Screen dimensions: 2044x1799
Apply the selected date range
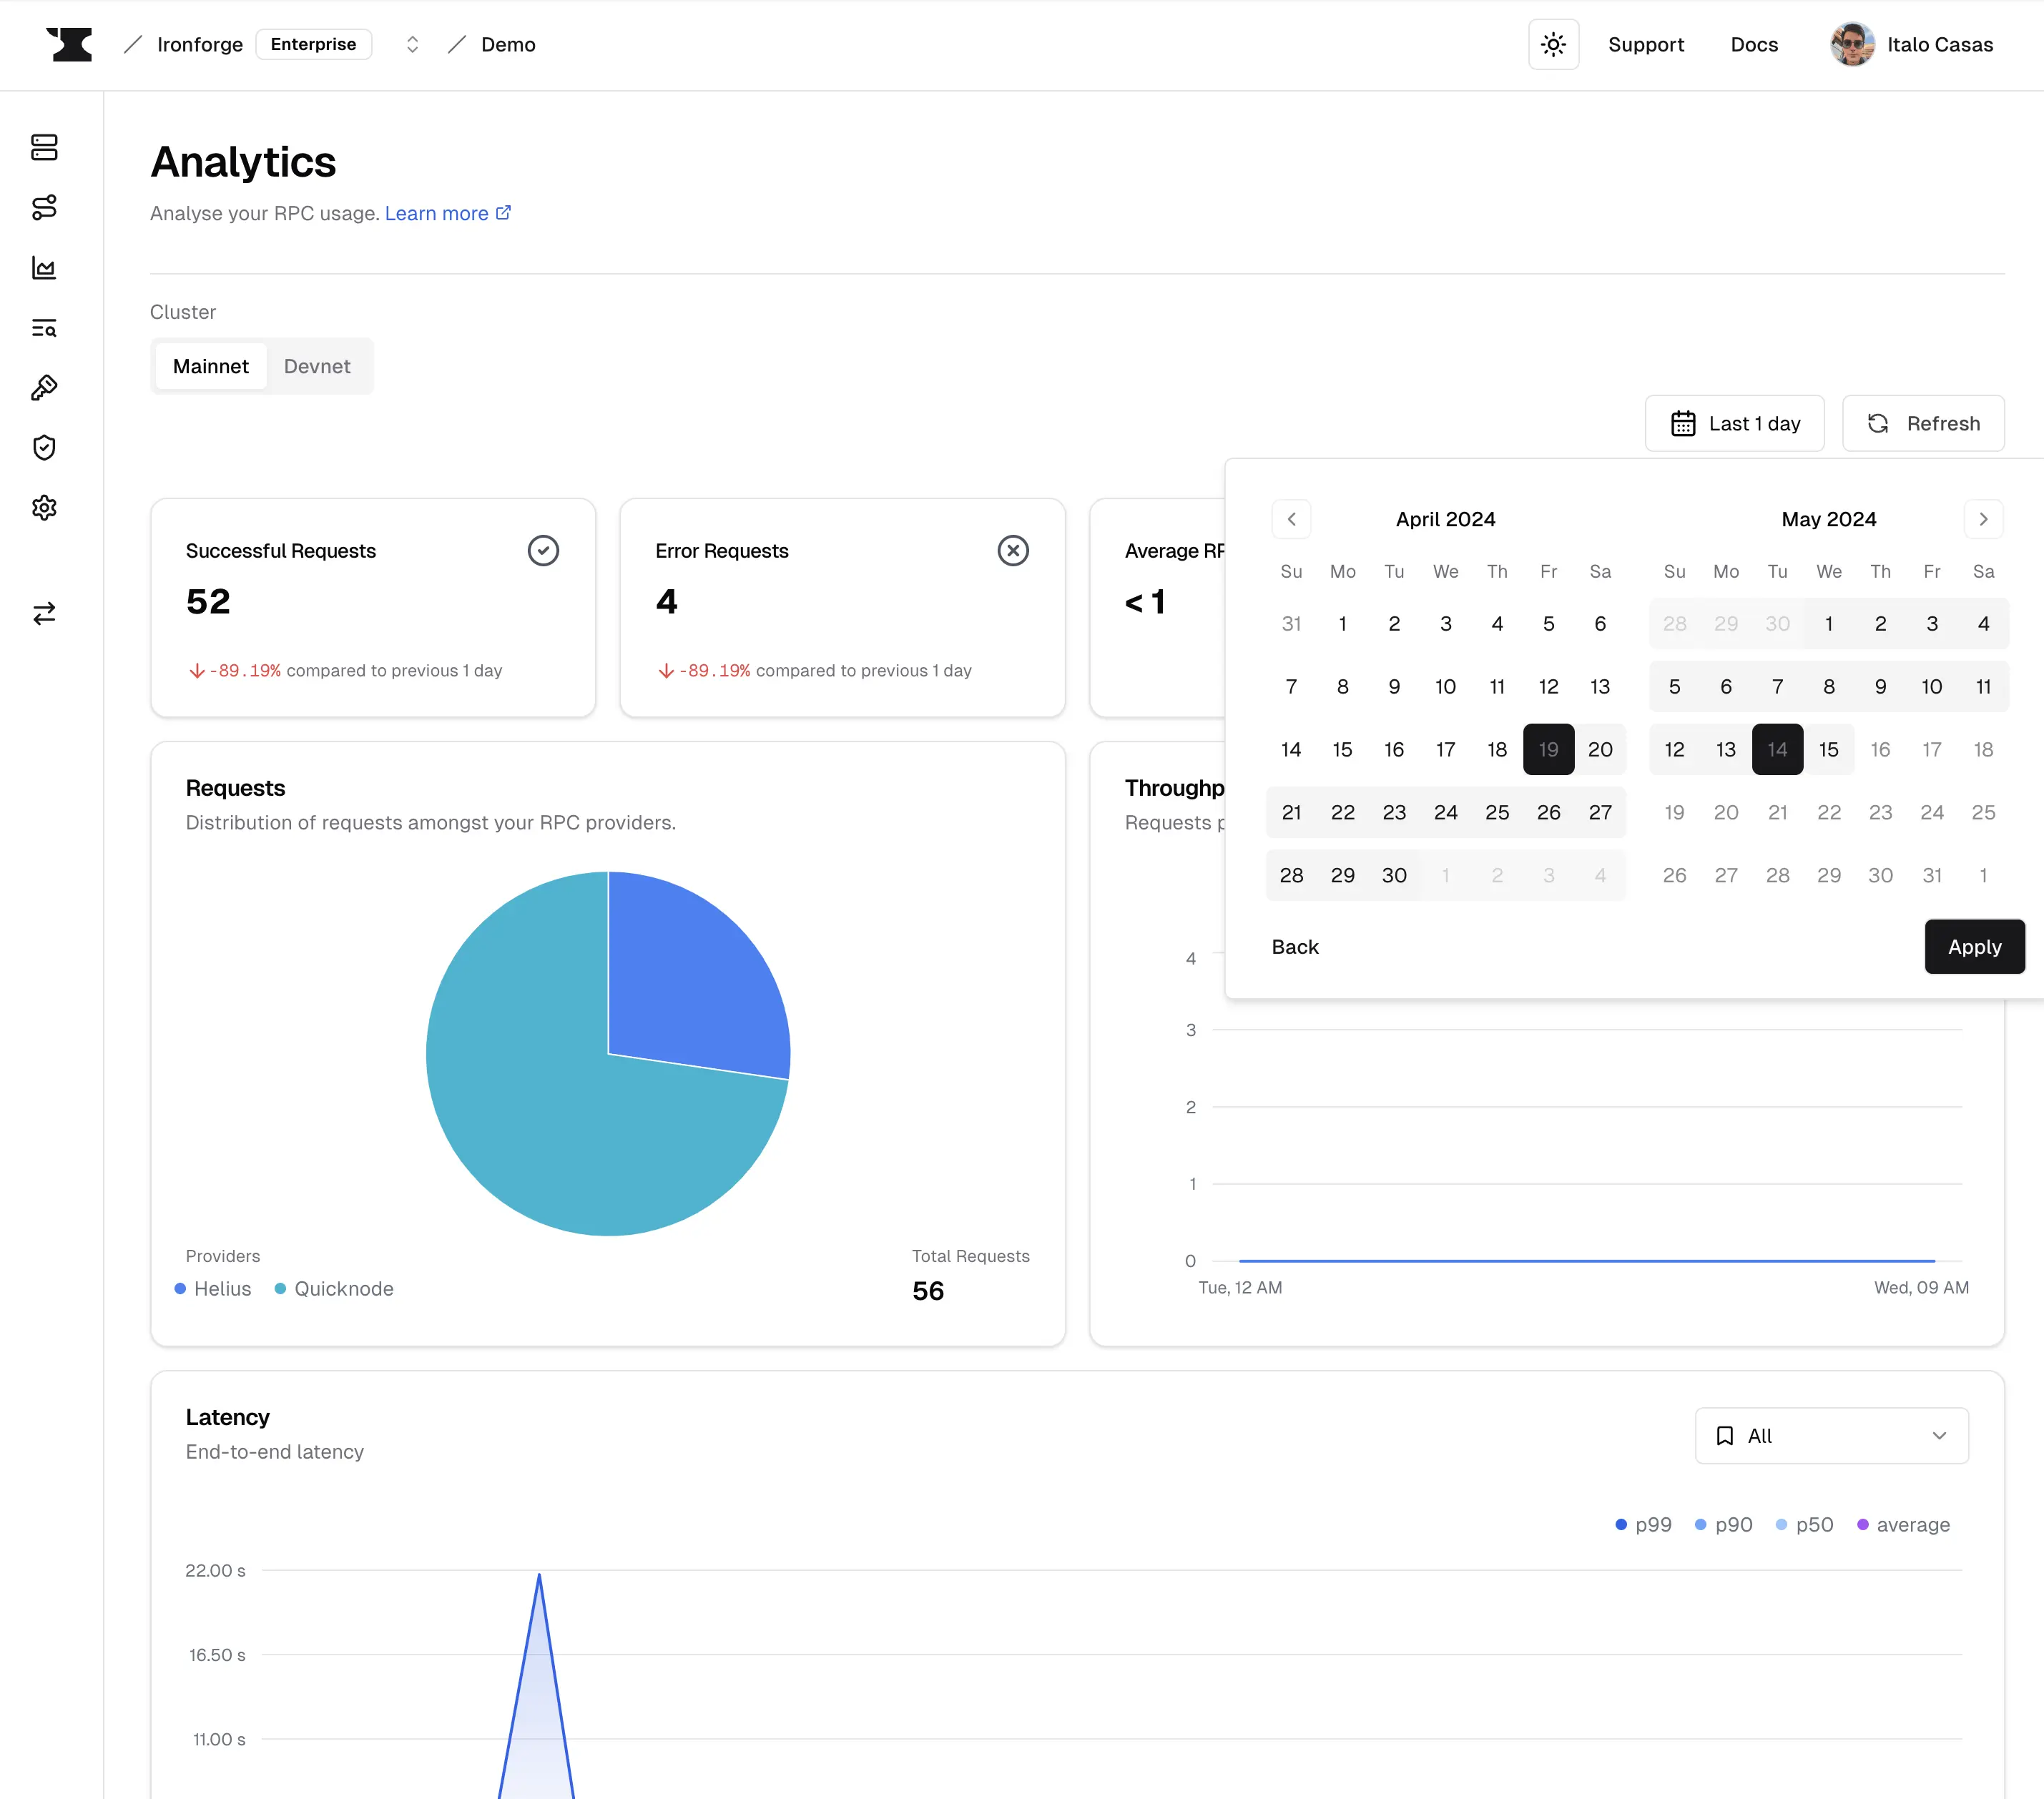point(1974,946)
